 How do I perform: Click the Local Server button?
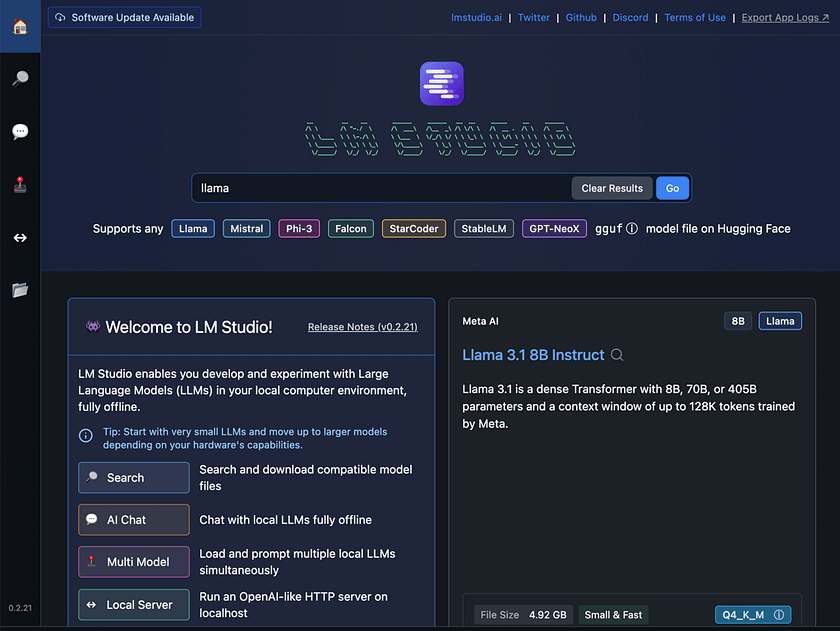pos(134,605)
